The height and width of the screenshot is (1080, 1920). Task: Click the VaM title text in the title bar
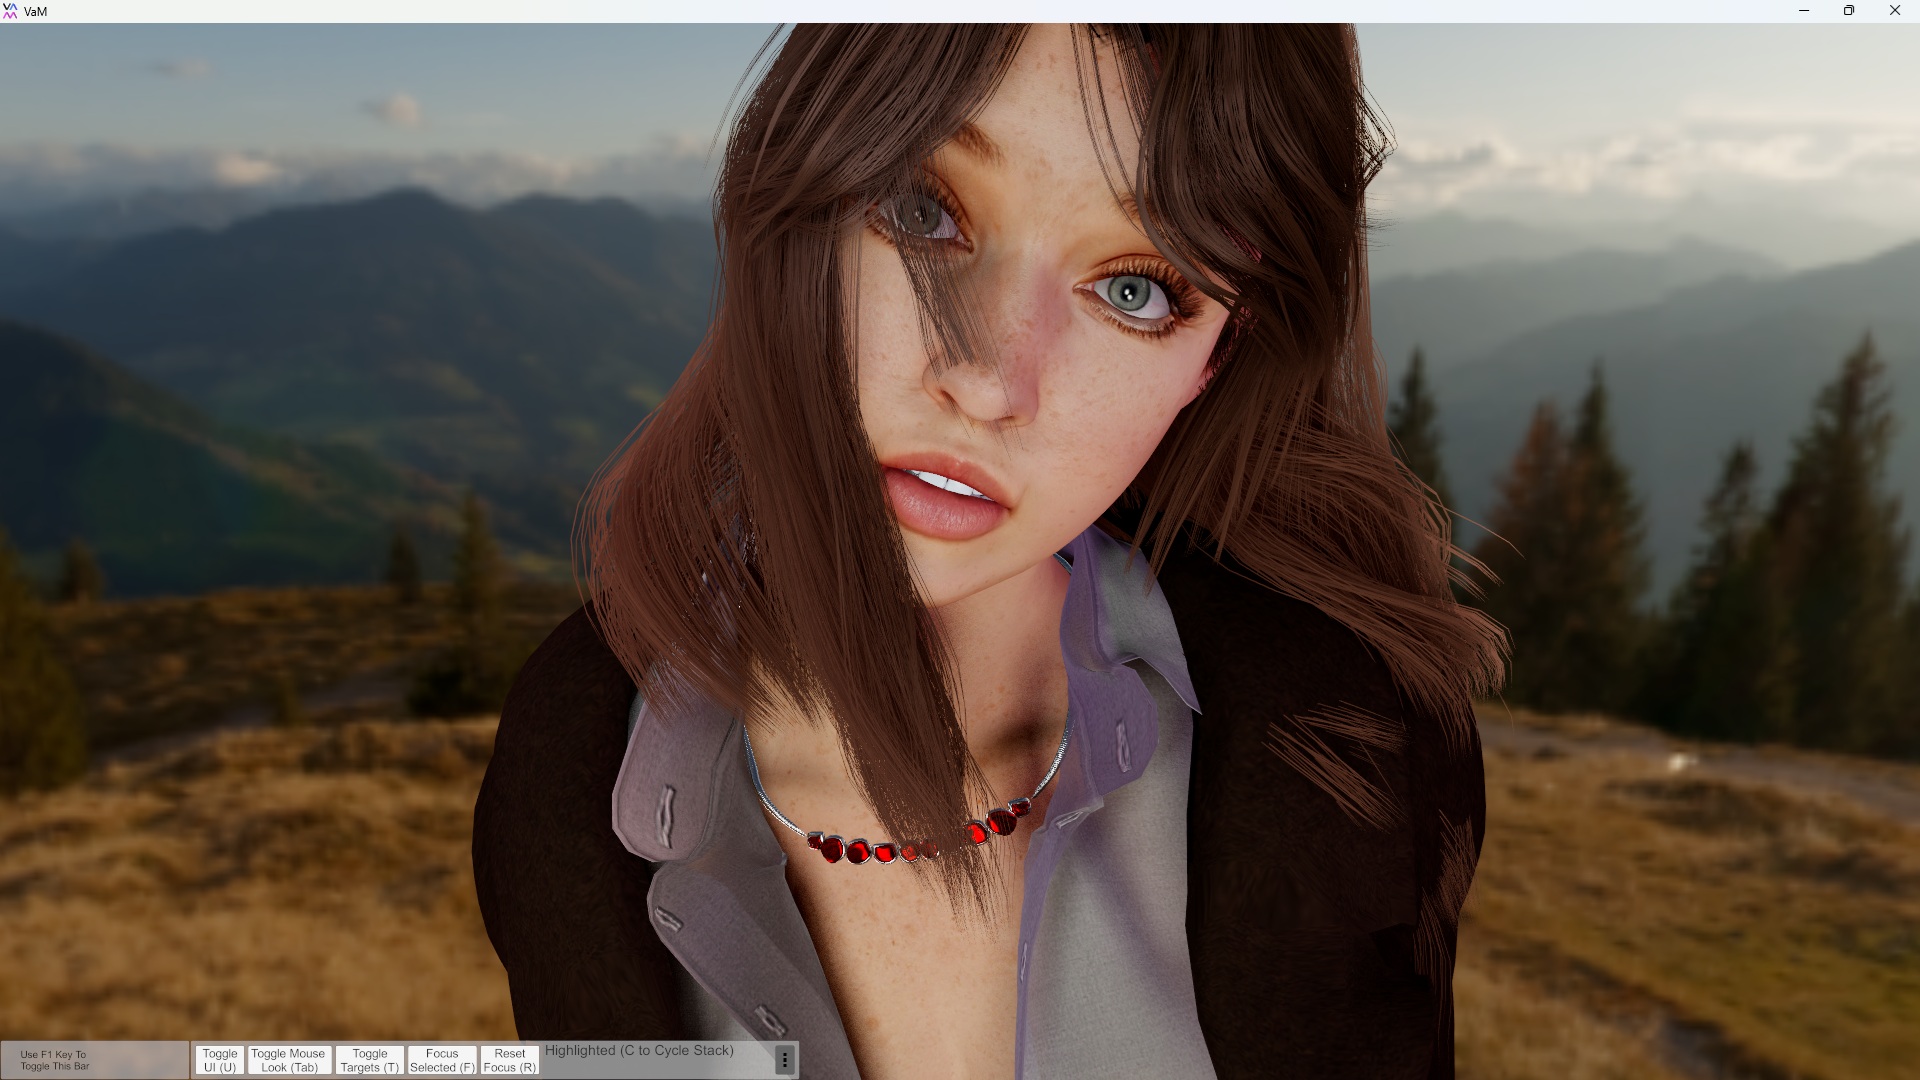point(36,11)
